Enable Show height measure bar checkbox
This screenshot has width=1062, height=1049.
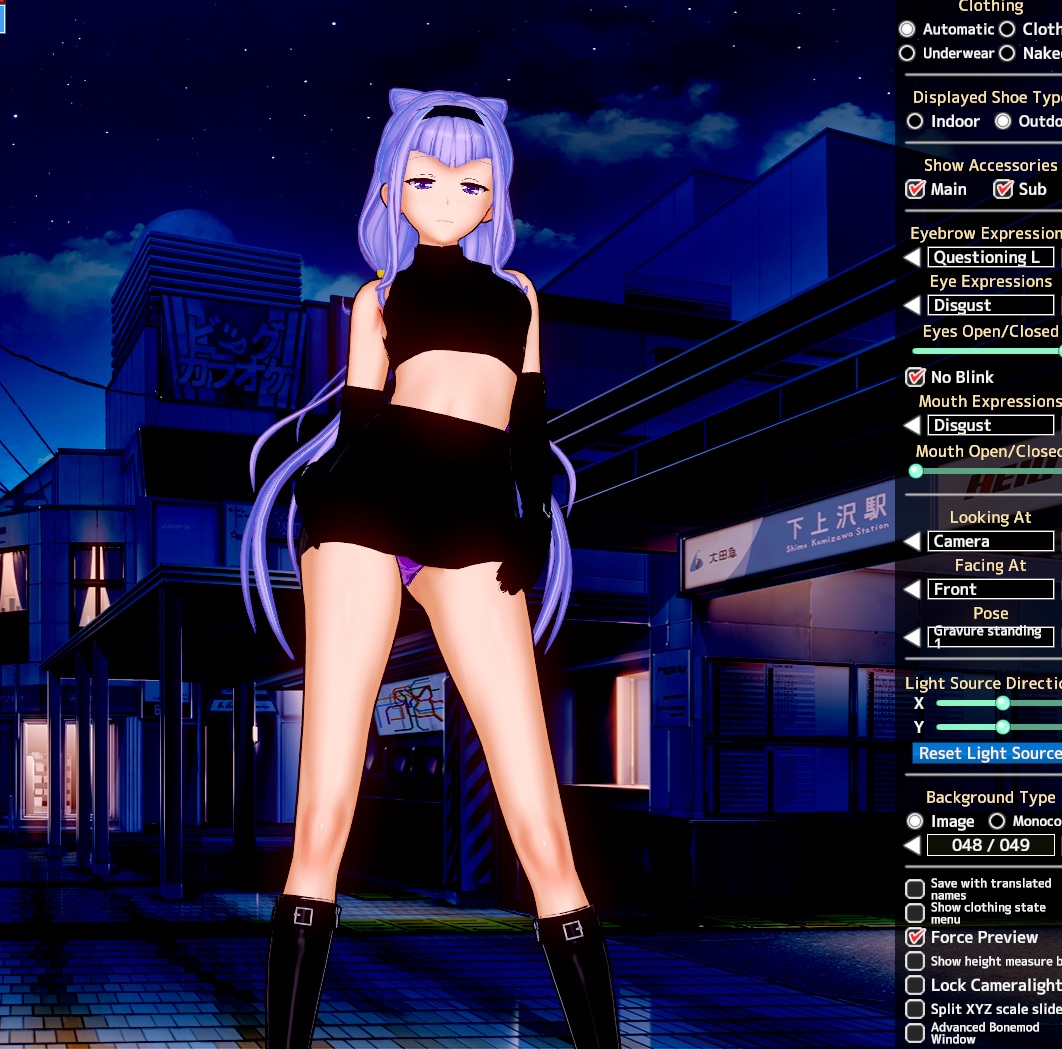point(915,961)
